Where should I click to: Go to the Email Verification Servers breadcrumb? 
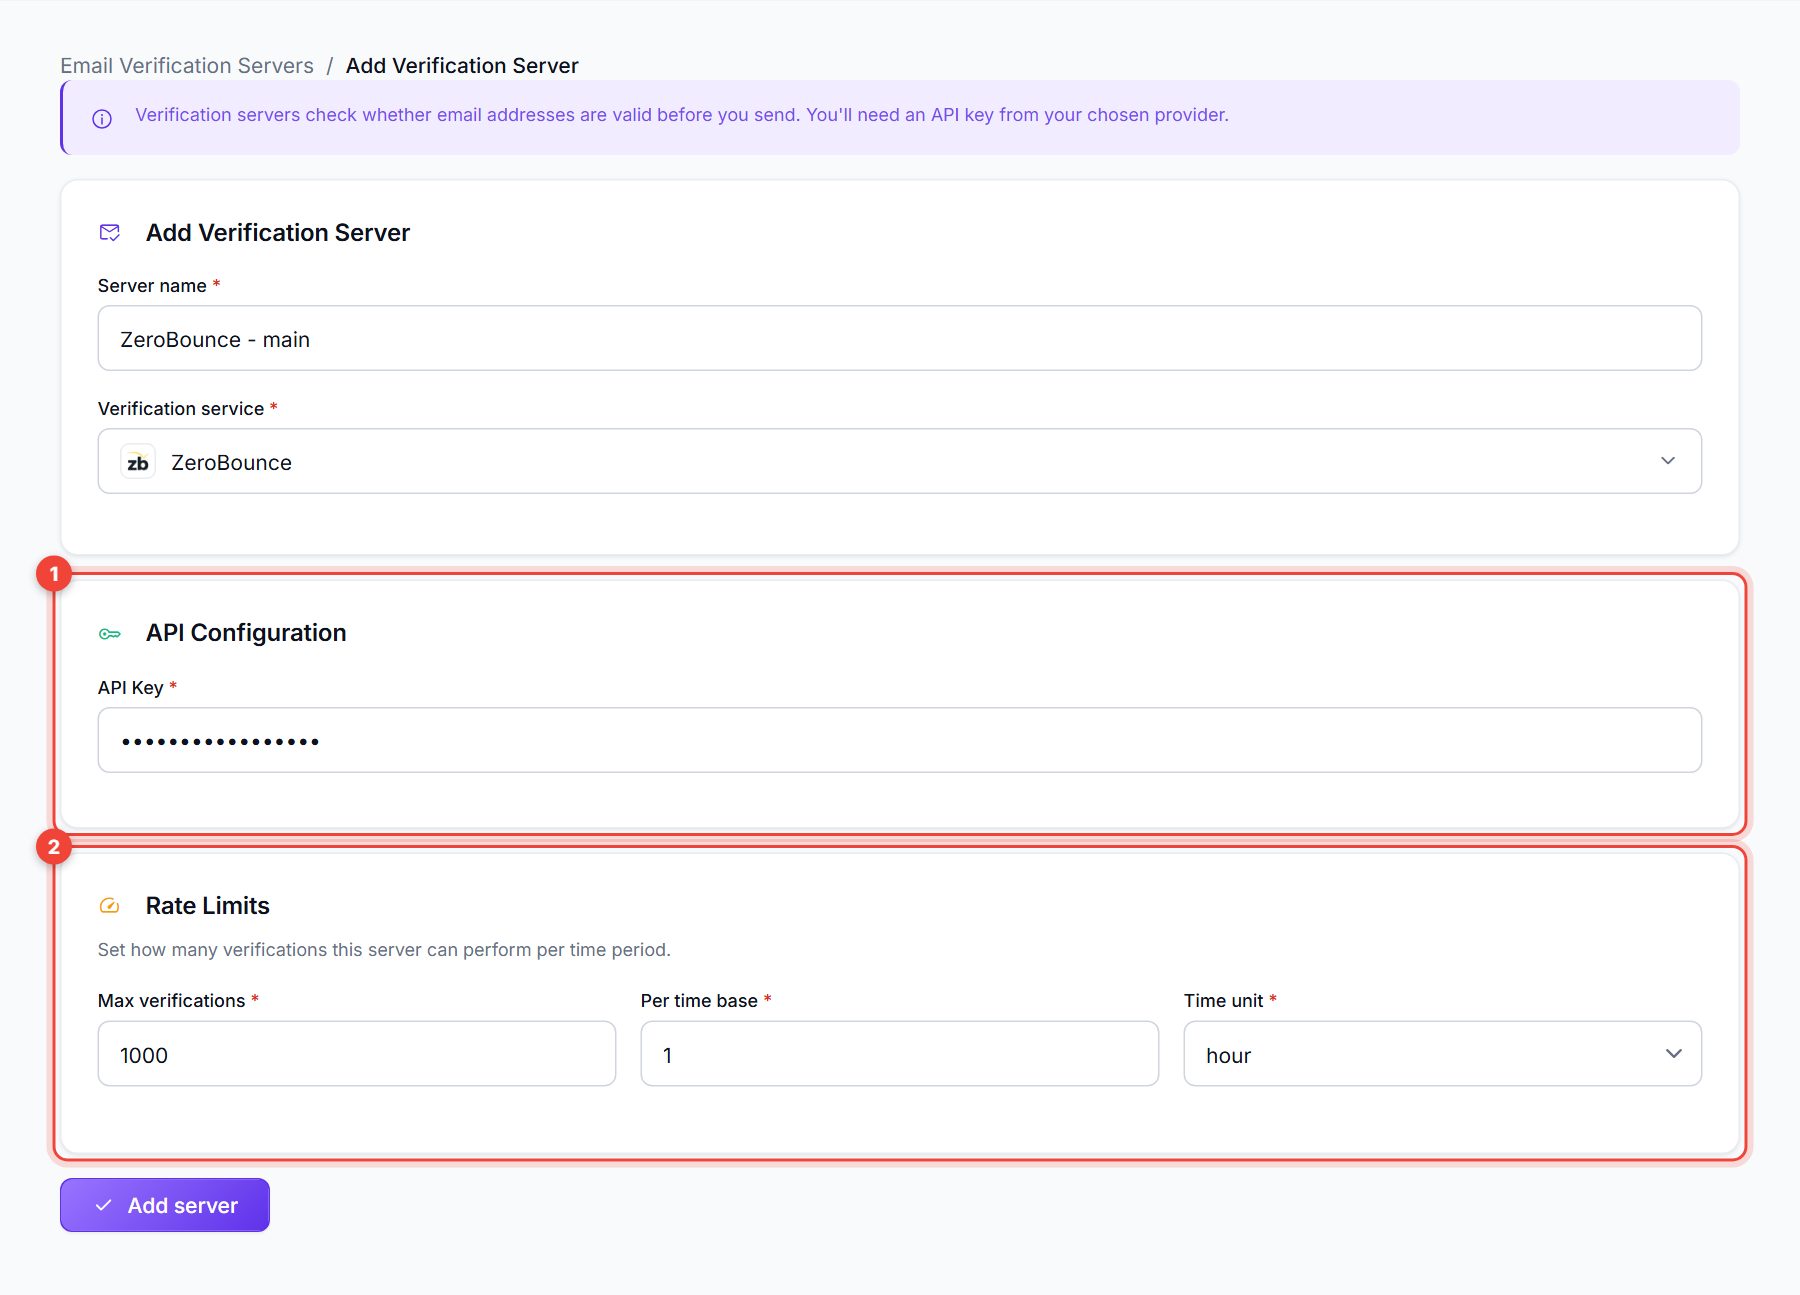click(x=187, y=66)
